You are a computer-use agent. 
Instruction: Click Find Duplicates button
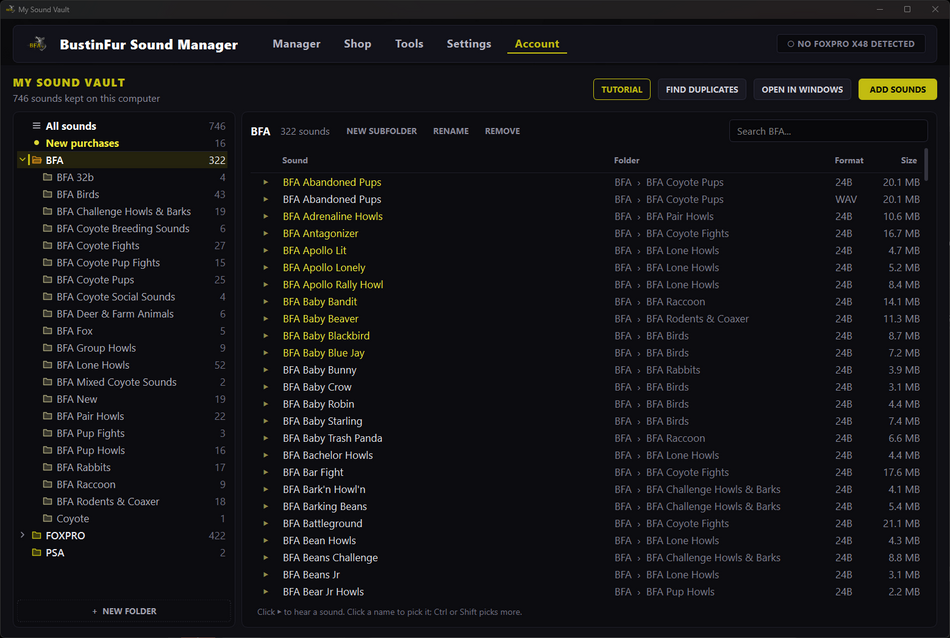tap(702, 90)
